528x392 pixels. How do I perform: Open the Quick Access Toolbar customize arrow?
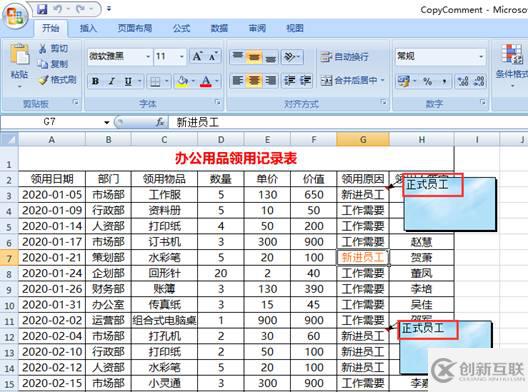pyautogui.click(x=108, y=9)
